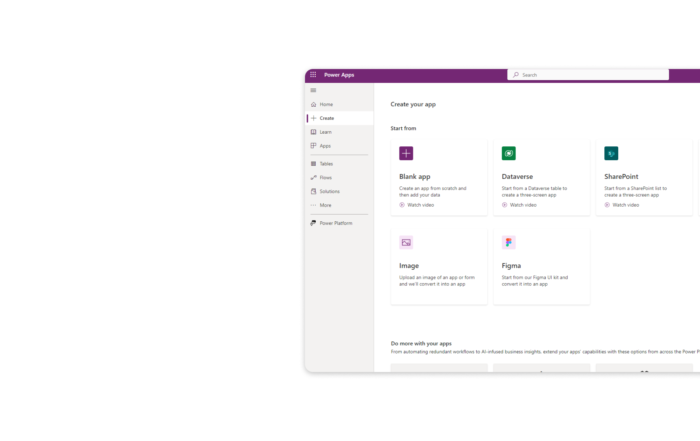
Task: Click 'Upload an image of an app' description
Action: click(437, 280)
